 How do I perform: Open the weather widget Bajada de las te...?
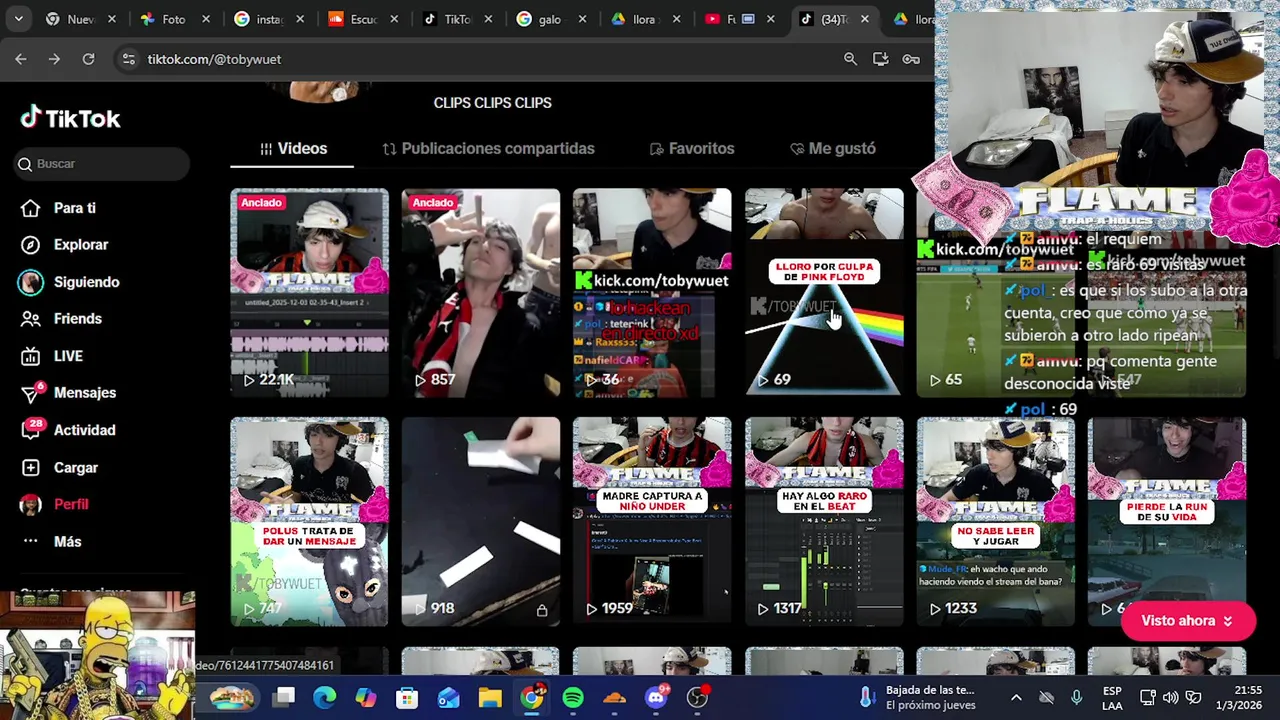click(x=918, y=697)
